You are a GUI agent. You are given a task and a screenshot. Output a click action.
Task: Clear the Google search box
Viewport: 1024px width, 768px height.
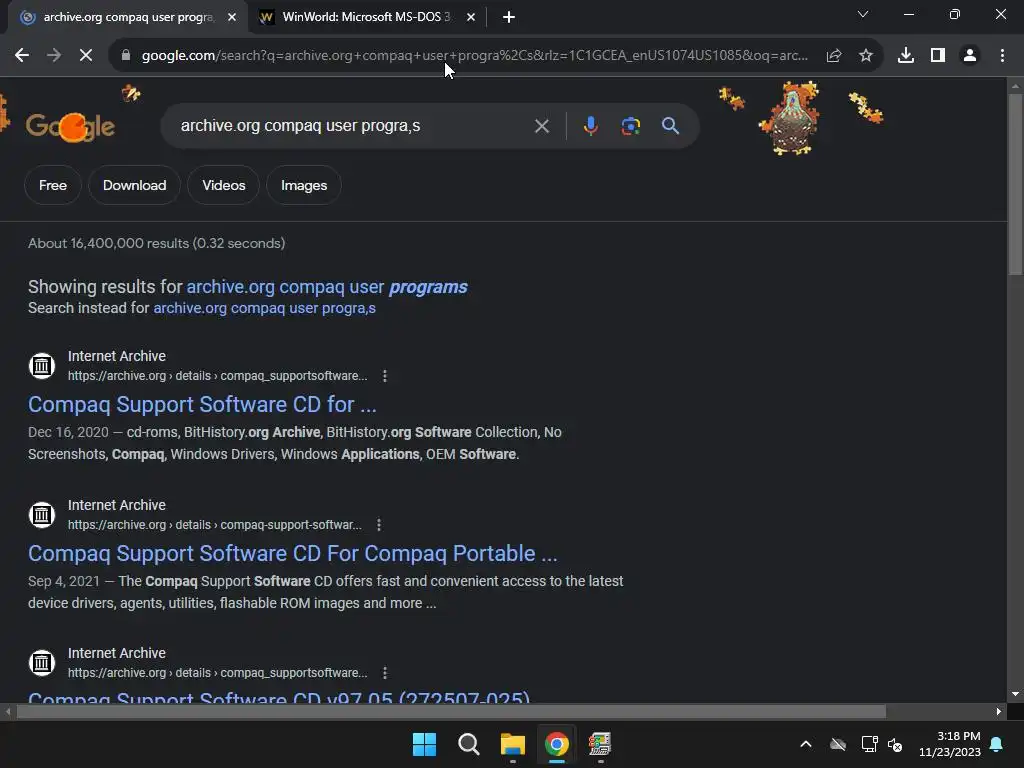point(542,126)
